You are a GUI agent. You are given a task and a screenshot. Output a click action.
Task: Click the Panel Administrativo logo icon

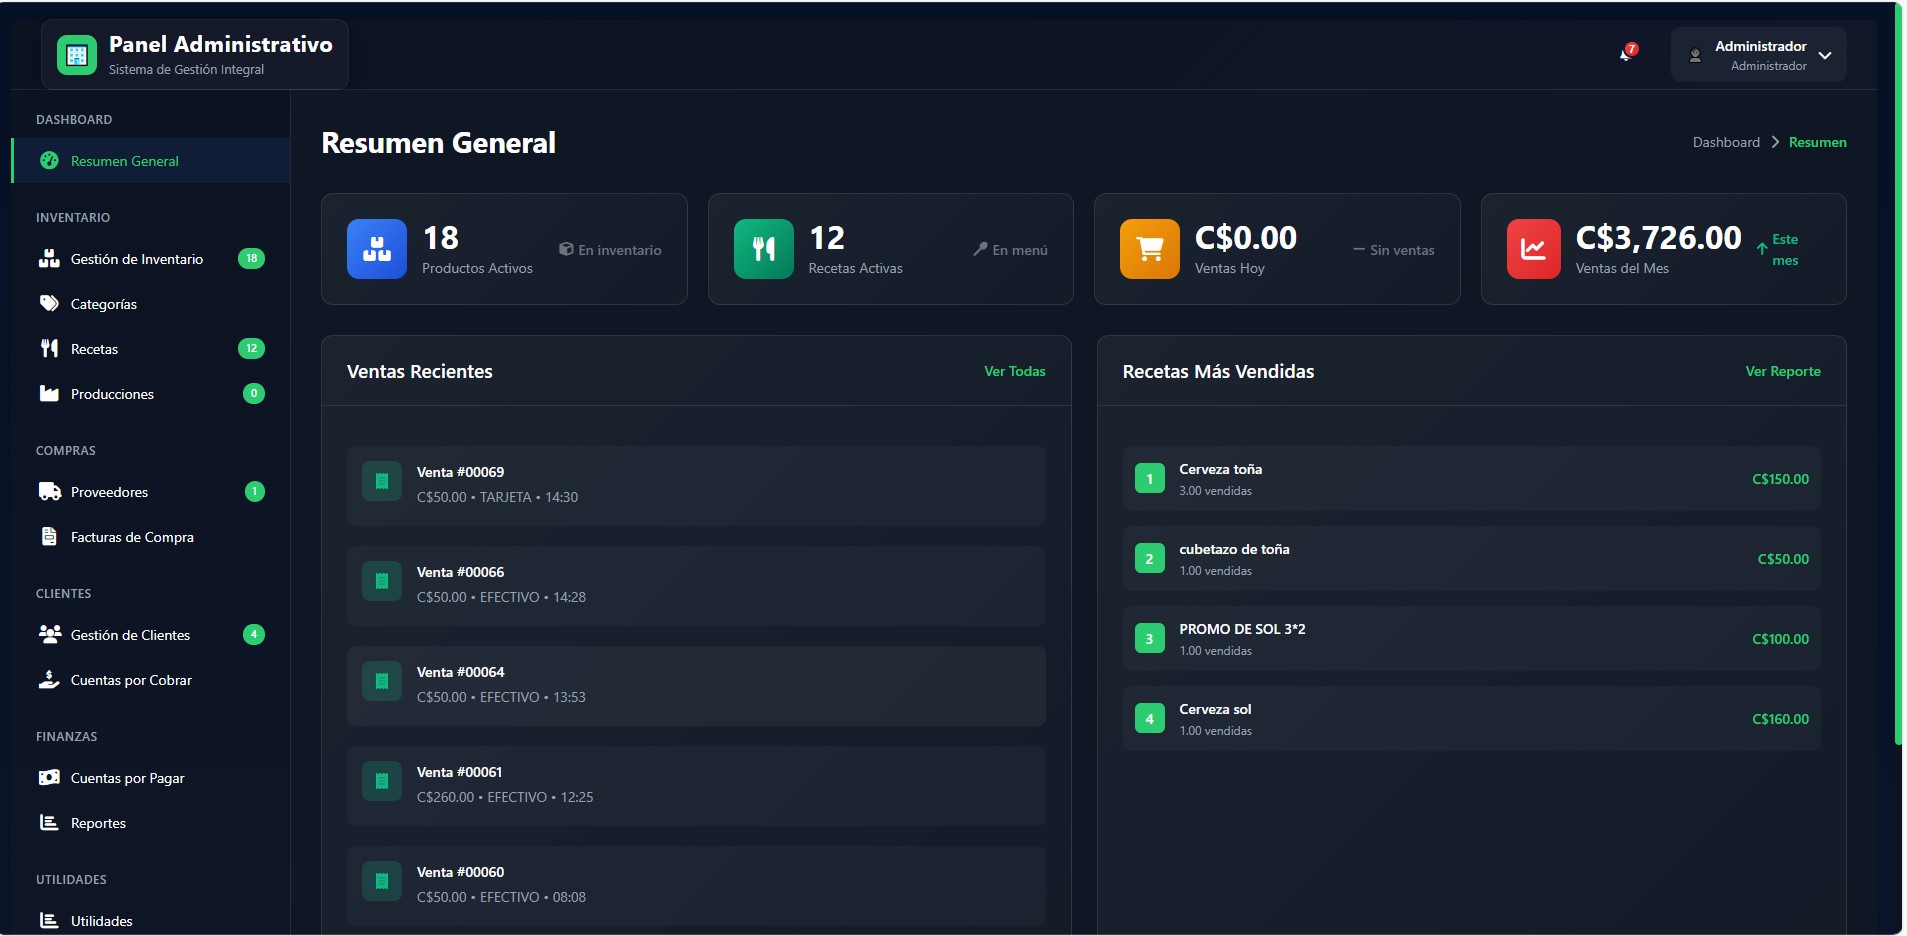tap(77, 55)
